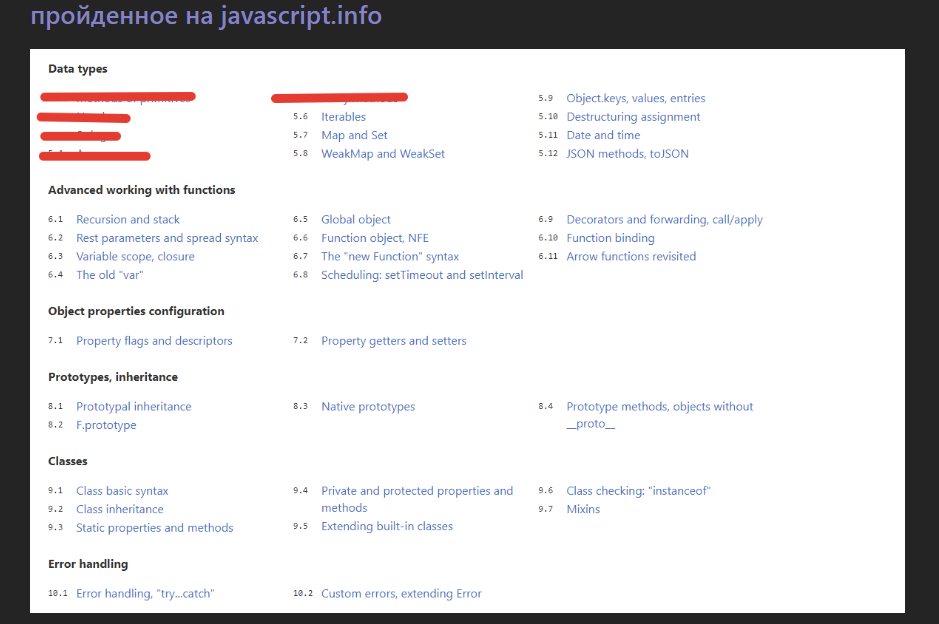Open the F.prototype link
Viewport: 939px width, 624px height.
tap(106, 426)
